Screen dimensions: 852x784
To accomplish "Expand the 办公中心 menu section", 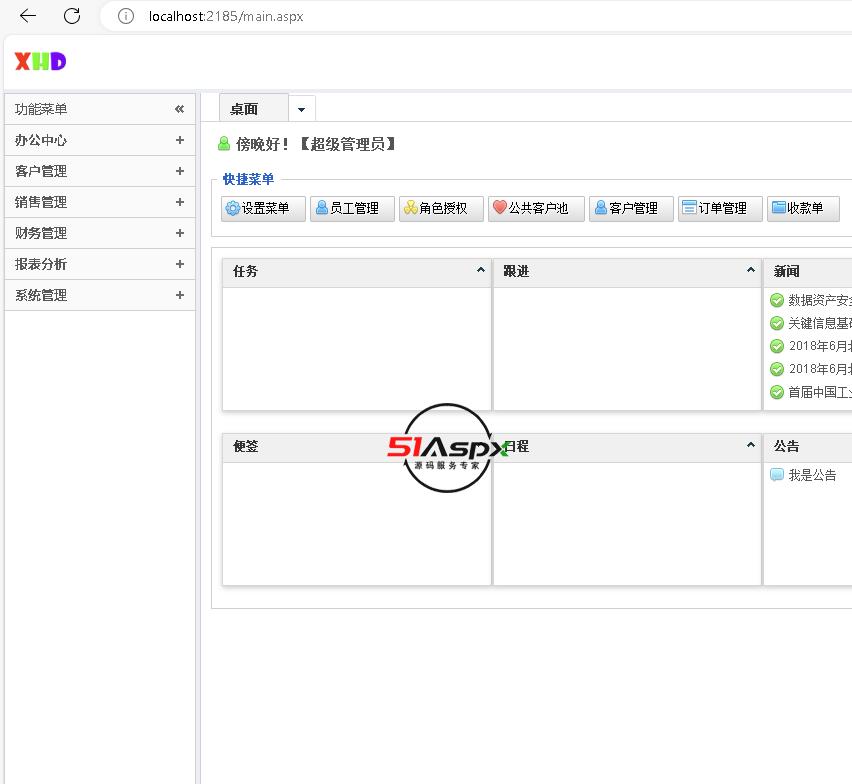I will click(x=180, y=140).
